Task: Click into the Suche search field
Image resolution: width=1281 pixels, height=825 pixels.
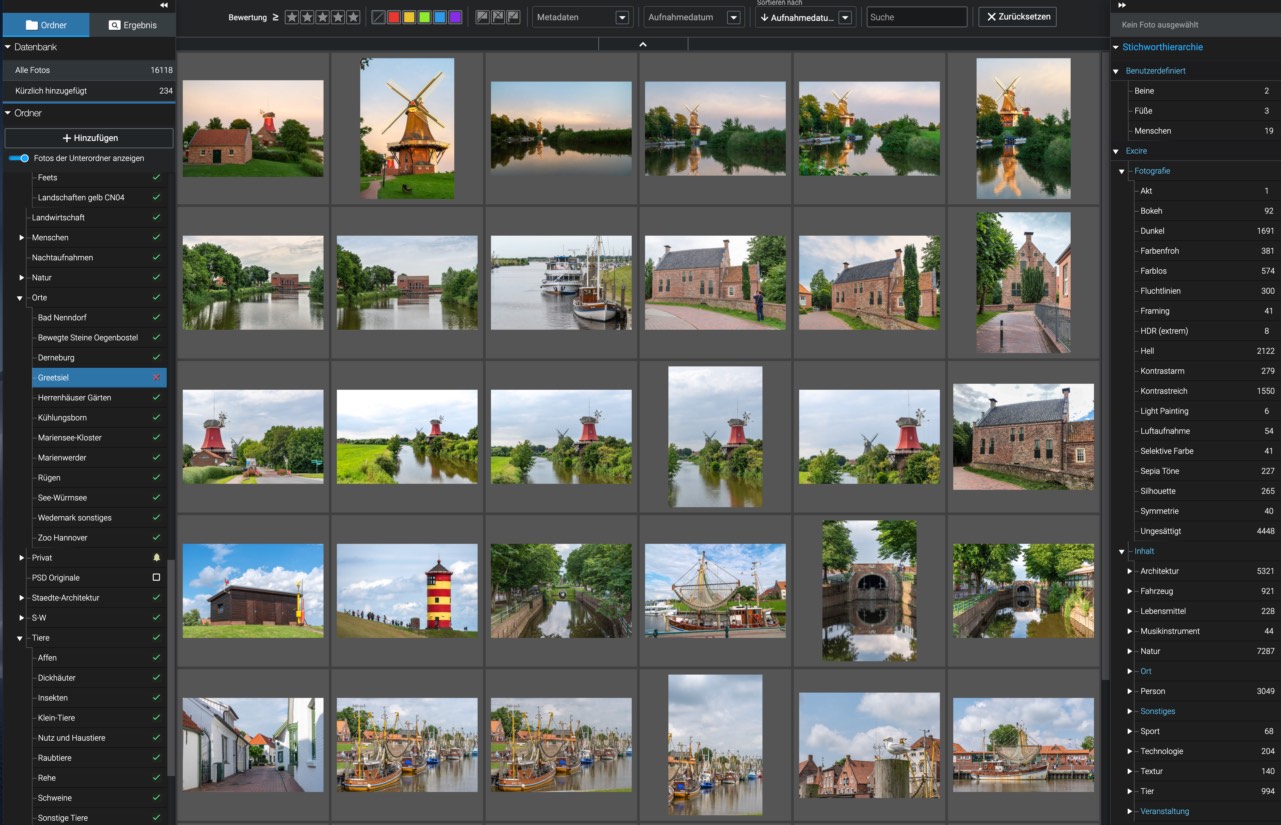Action: 917,17
